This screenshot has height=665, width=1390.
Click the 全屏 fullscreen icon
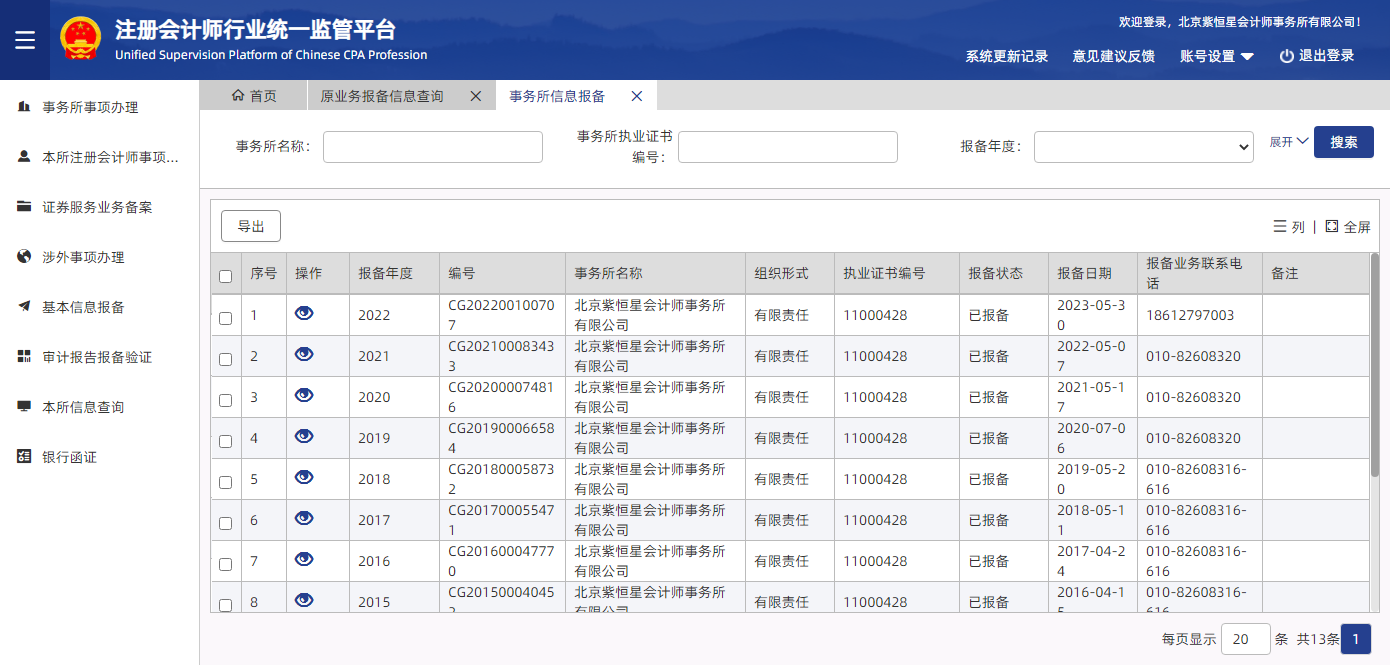click(1331, 227)
